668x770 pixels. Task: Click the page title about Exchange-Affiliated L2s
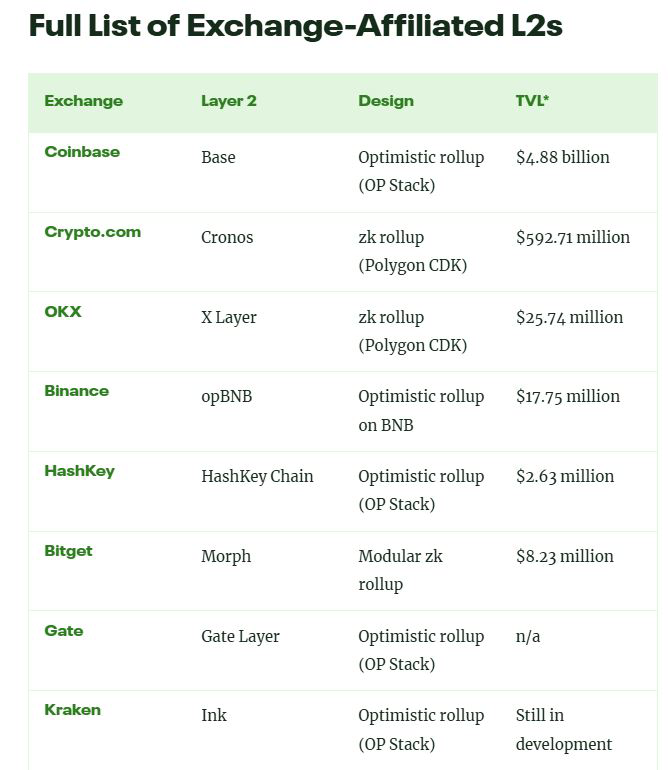click(295, 26)
